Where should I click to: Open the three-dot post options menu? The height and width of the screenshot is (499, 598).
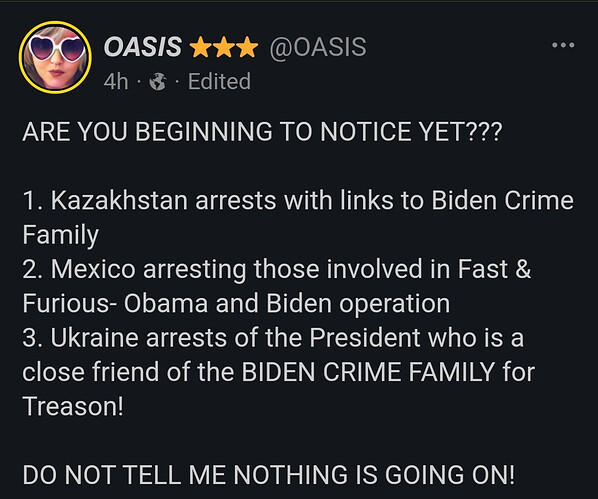[563, 45]
